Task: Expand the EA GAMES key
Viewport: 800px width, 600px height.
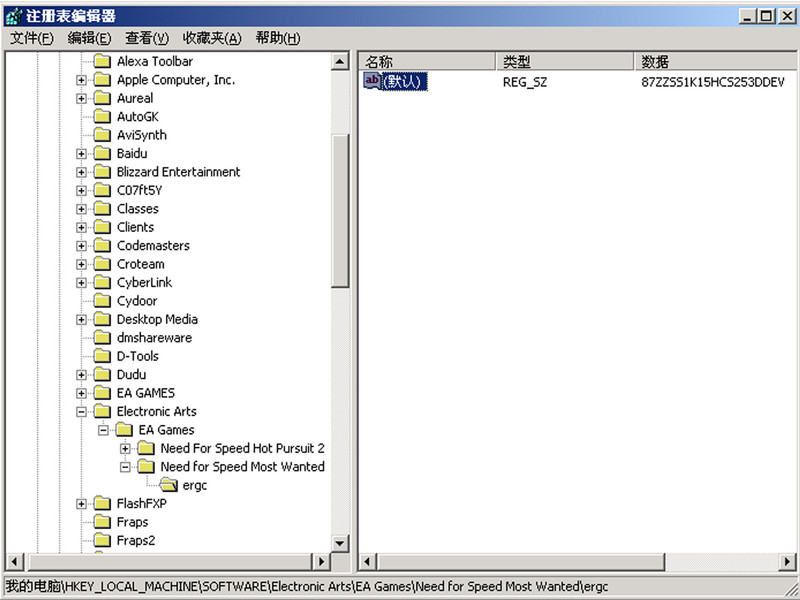Action: (x=81, y=393)
